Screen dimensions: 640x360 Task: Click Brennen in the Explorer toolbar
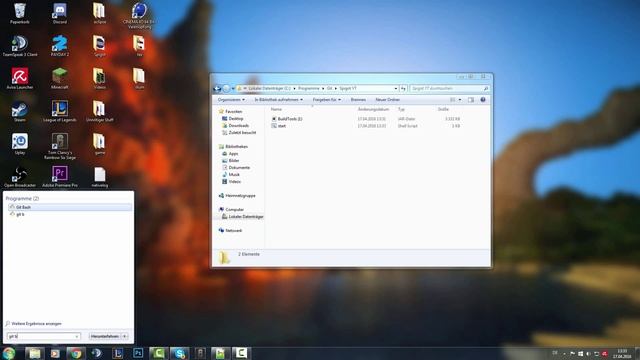click(358, 100)
